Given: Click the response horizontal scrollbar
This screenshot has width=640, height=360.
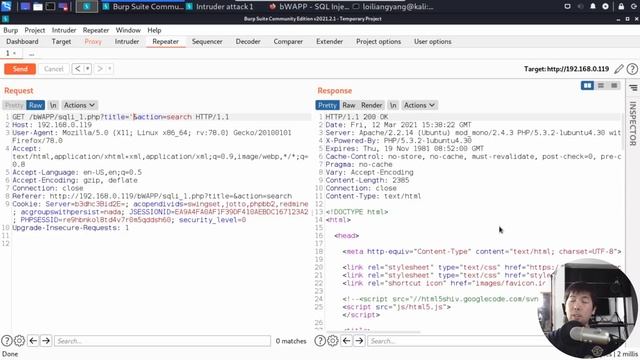Looking at the screenshot, I should click(x=373, y=332).
